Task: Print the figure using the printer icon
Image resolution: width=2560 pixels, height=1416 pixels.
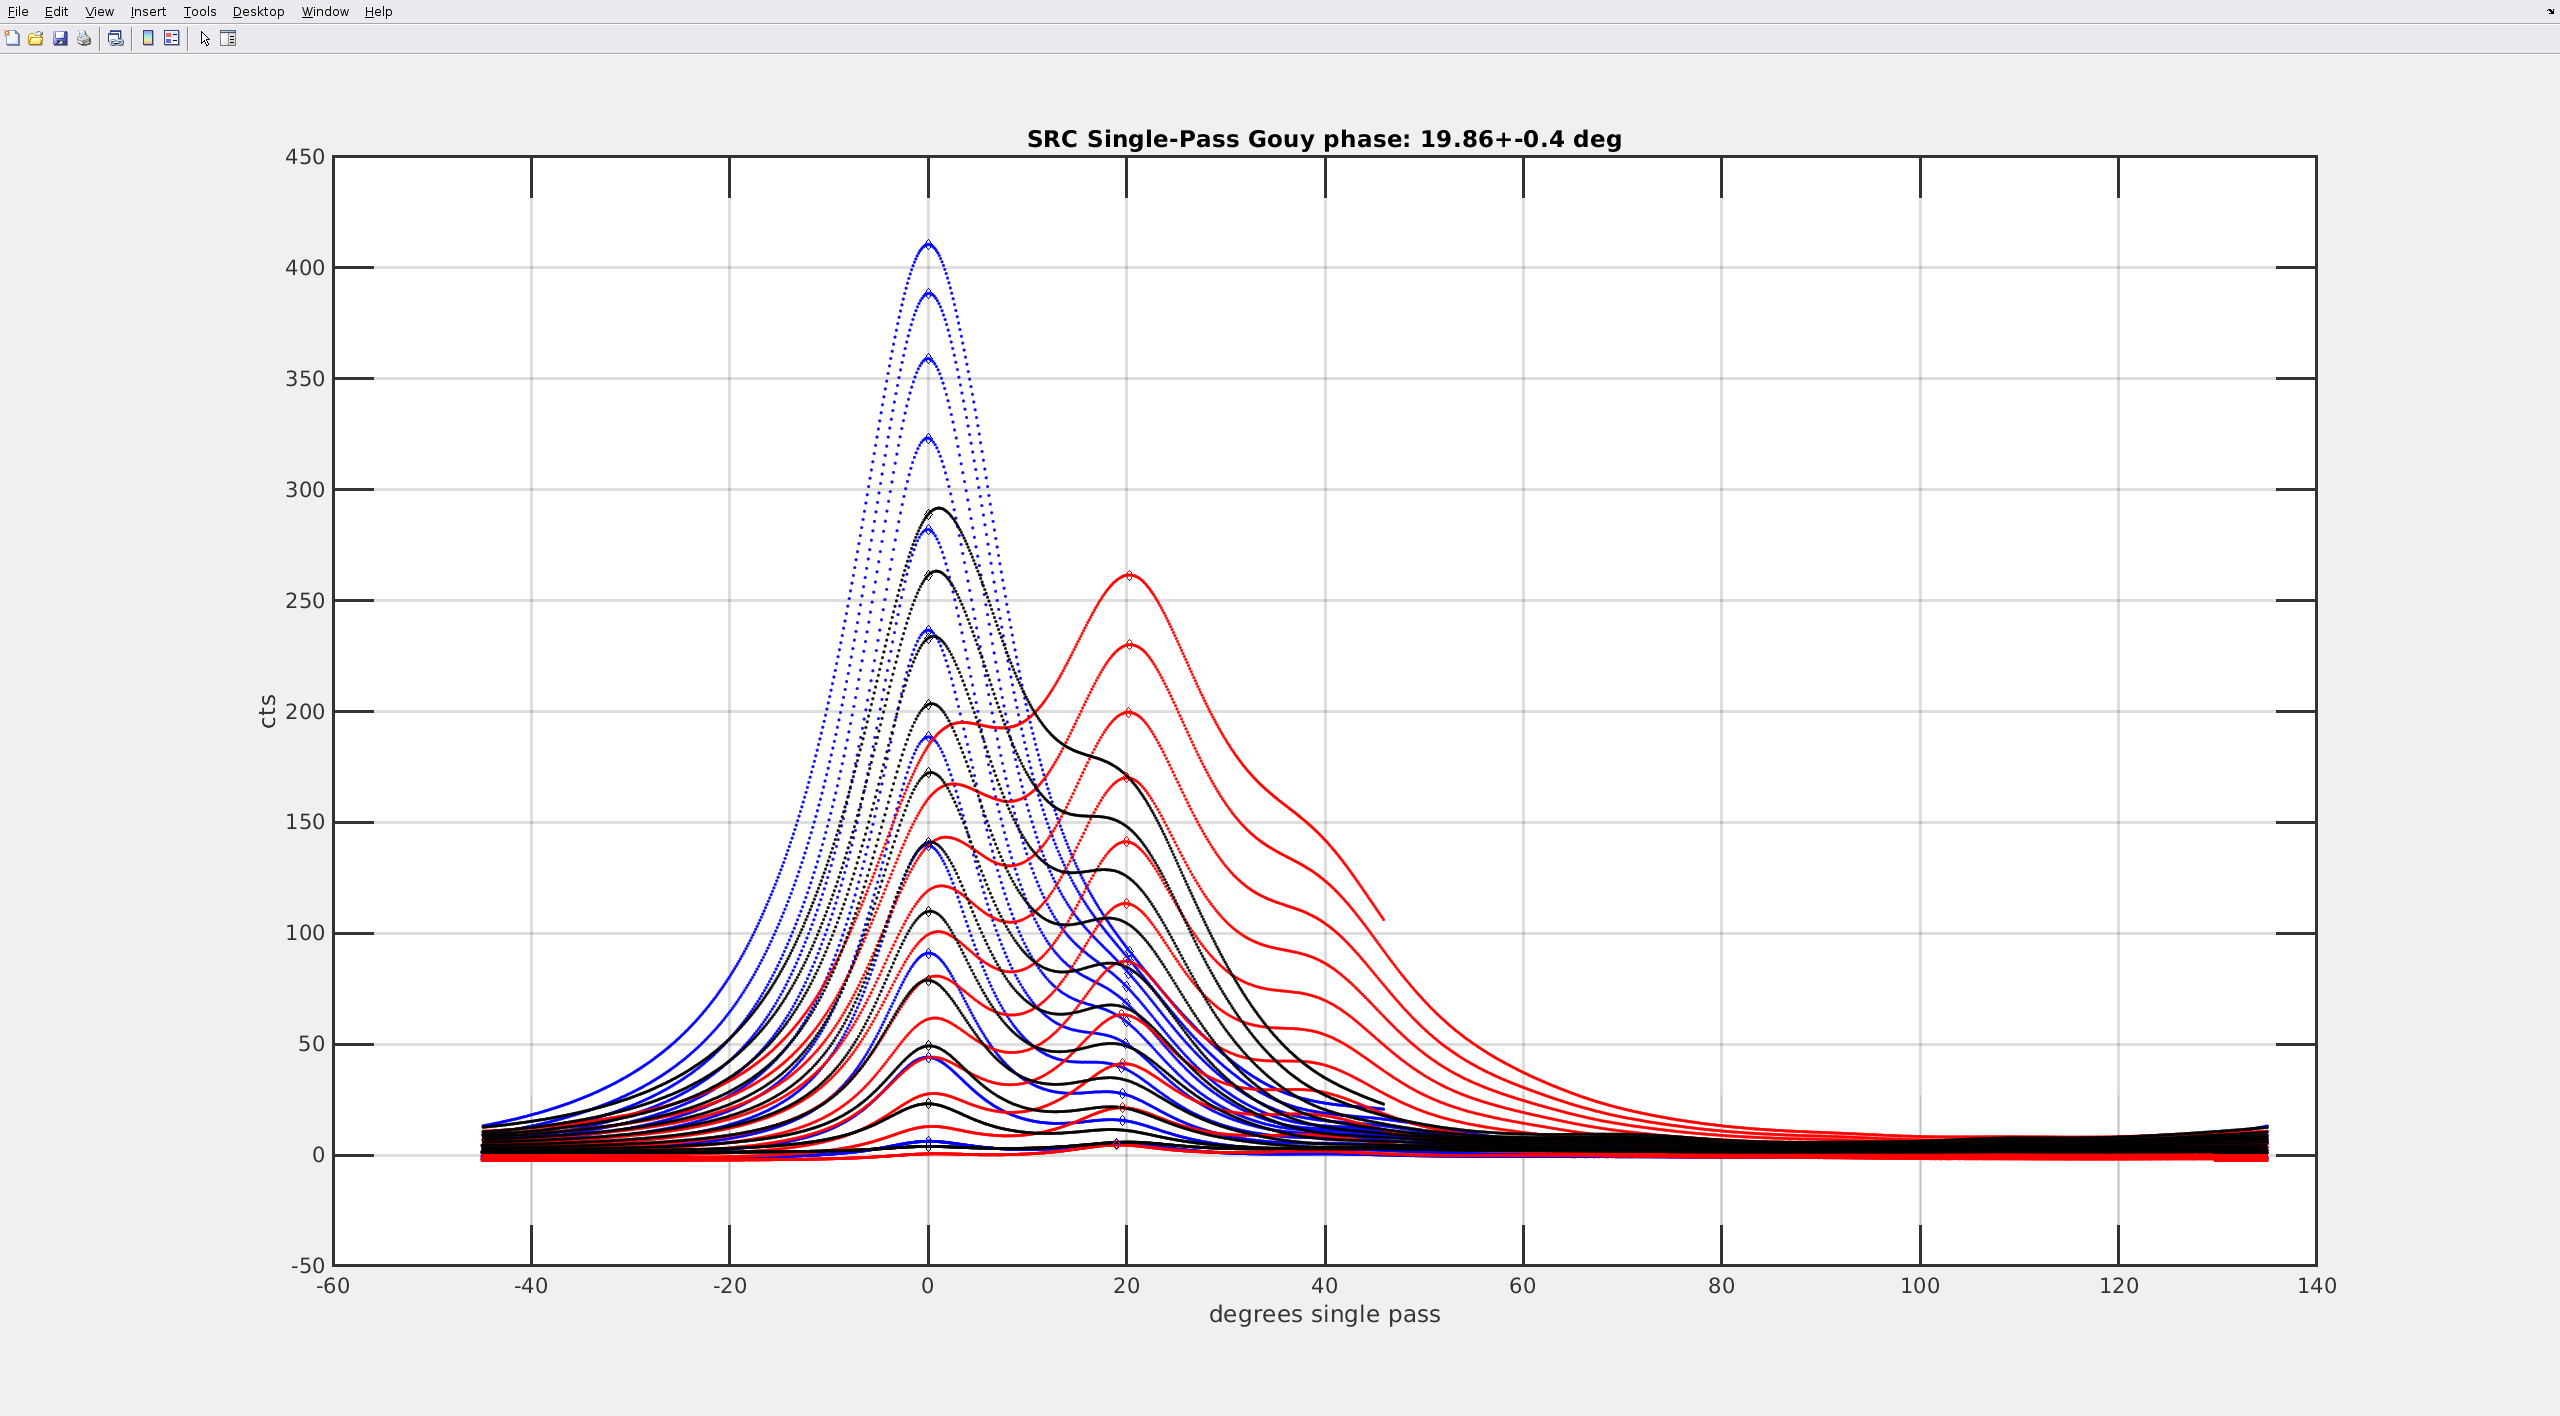Action: (84, 38)
